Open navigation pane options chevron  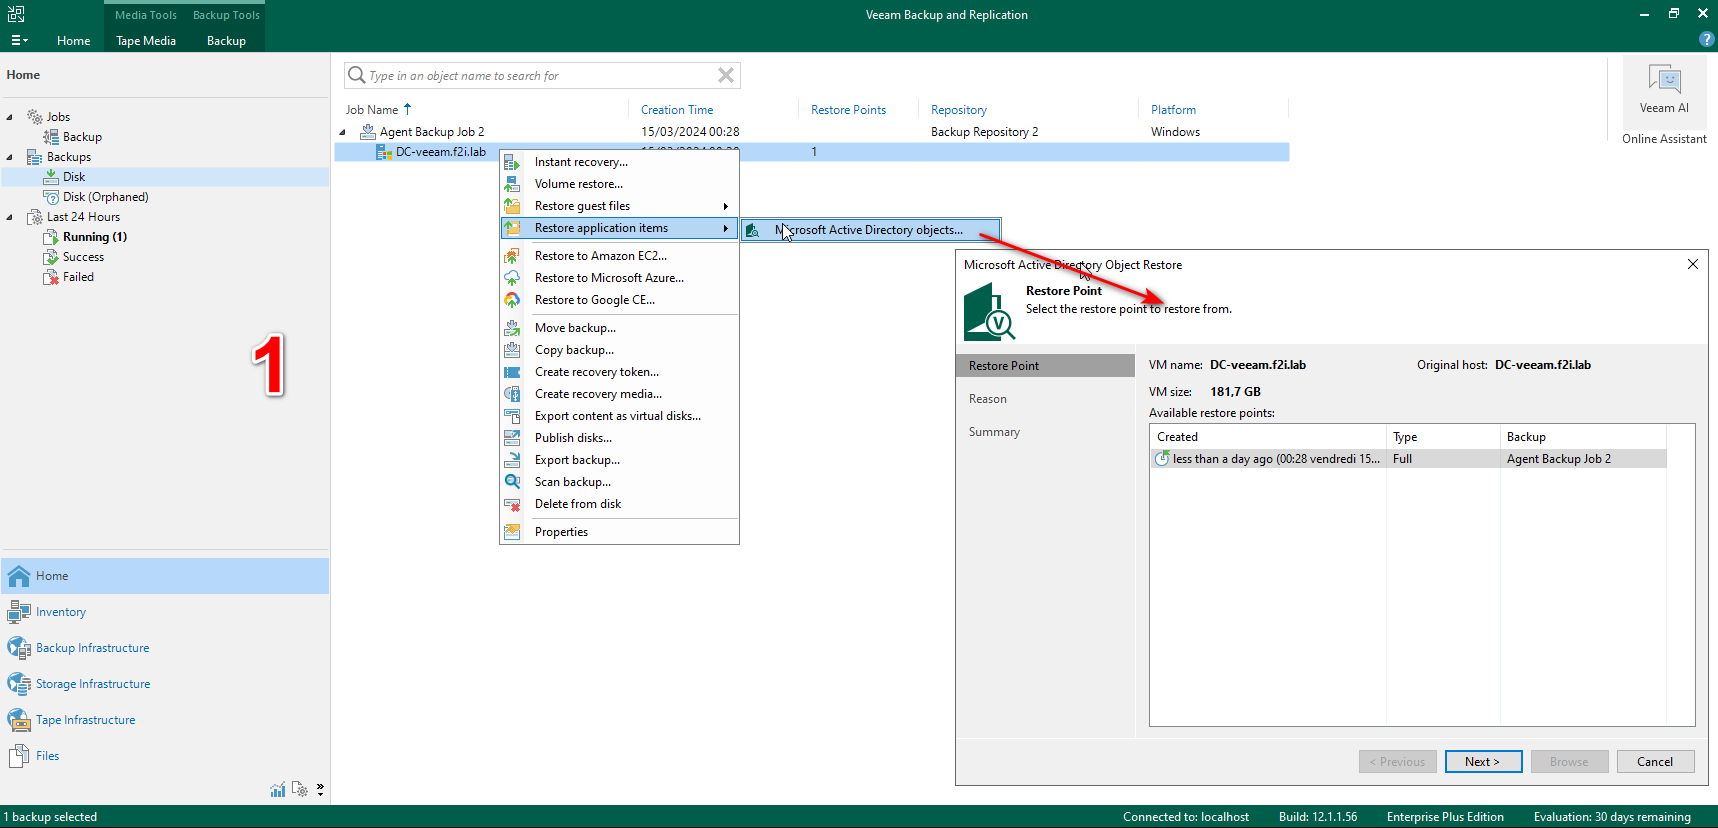point(320,790)
